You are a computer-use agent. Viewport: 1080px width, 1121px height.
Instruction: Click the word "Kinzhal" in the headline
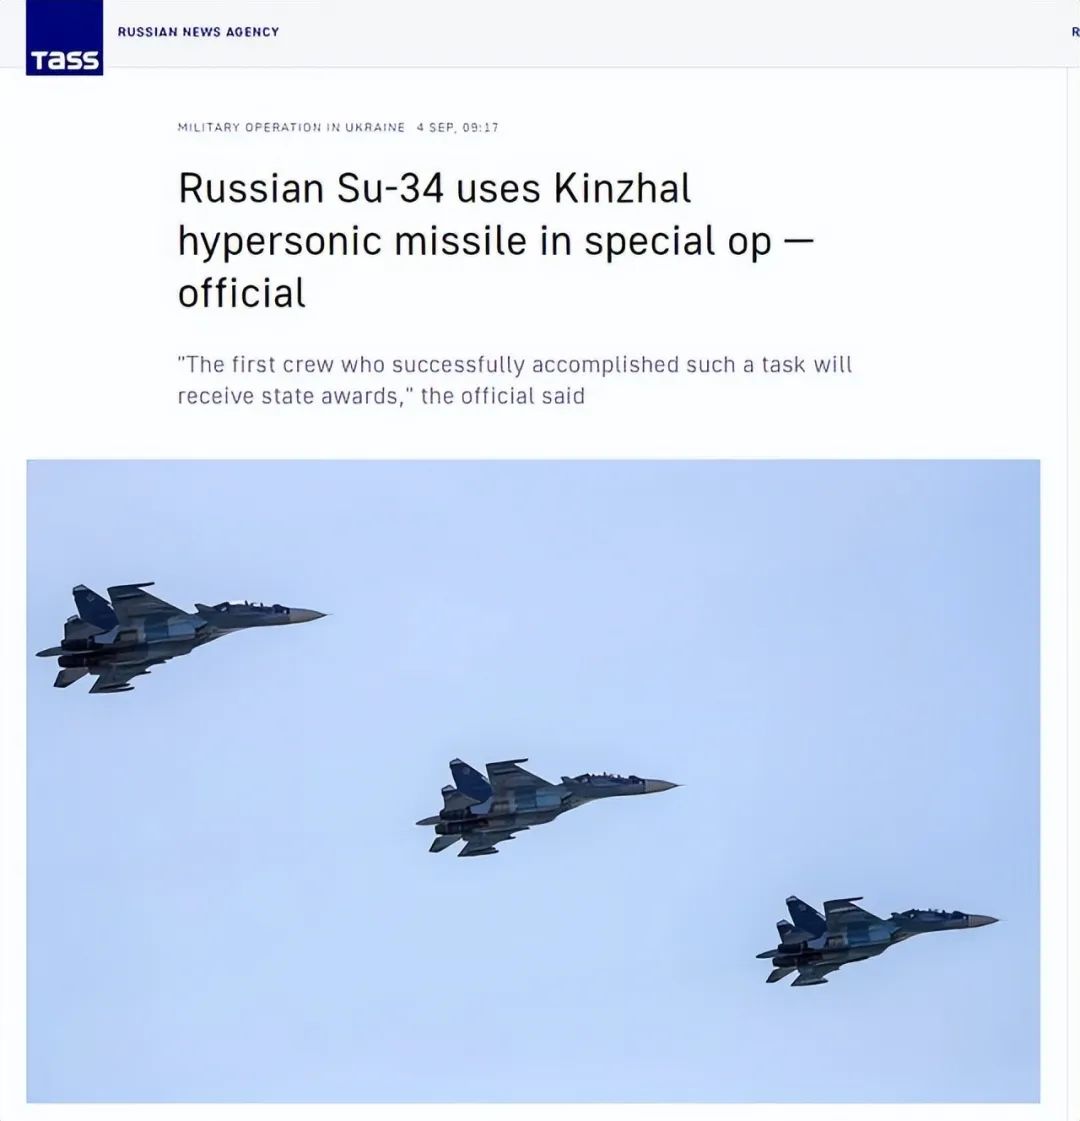click(623, 188)
